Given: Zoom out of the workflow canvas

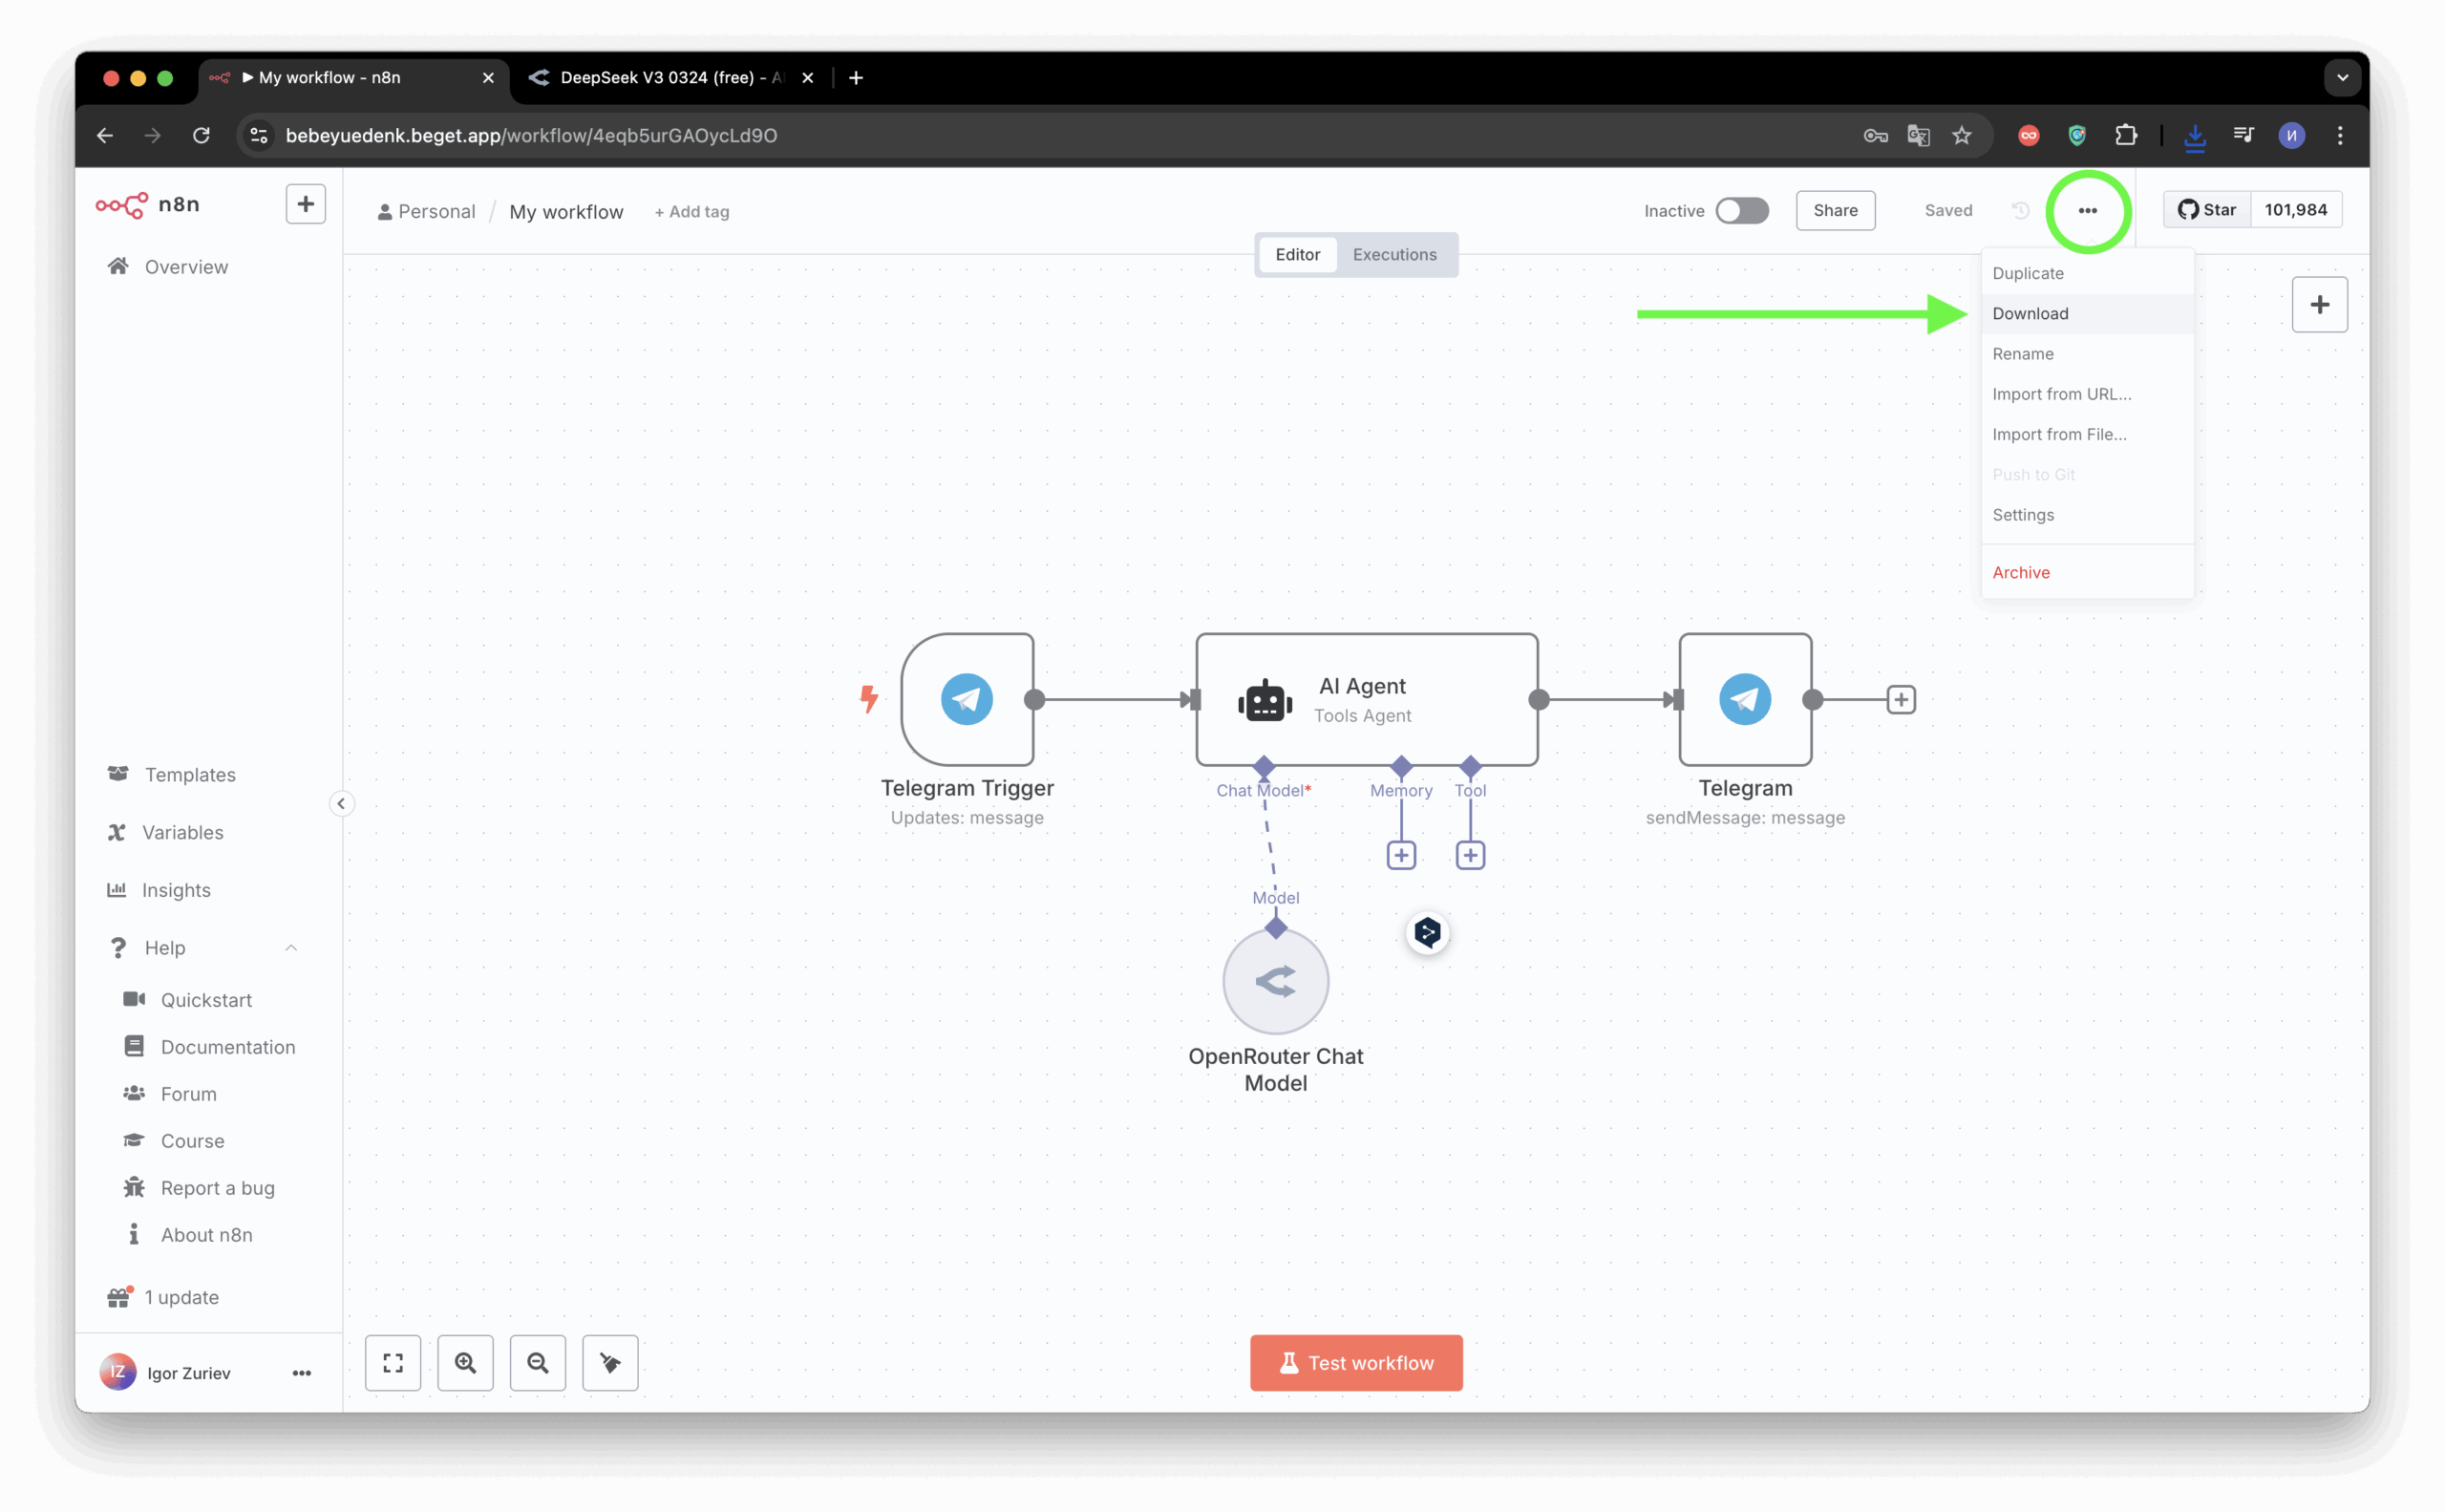Looking at the screenshot, I should pos(538,1362).
